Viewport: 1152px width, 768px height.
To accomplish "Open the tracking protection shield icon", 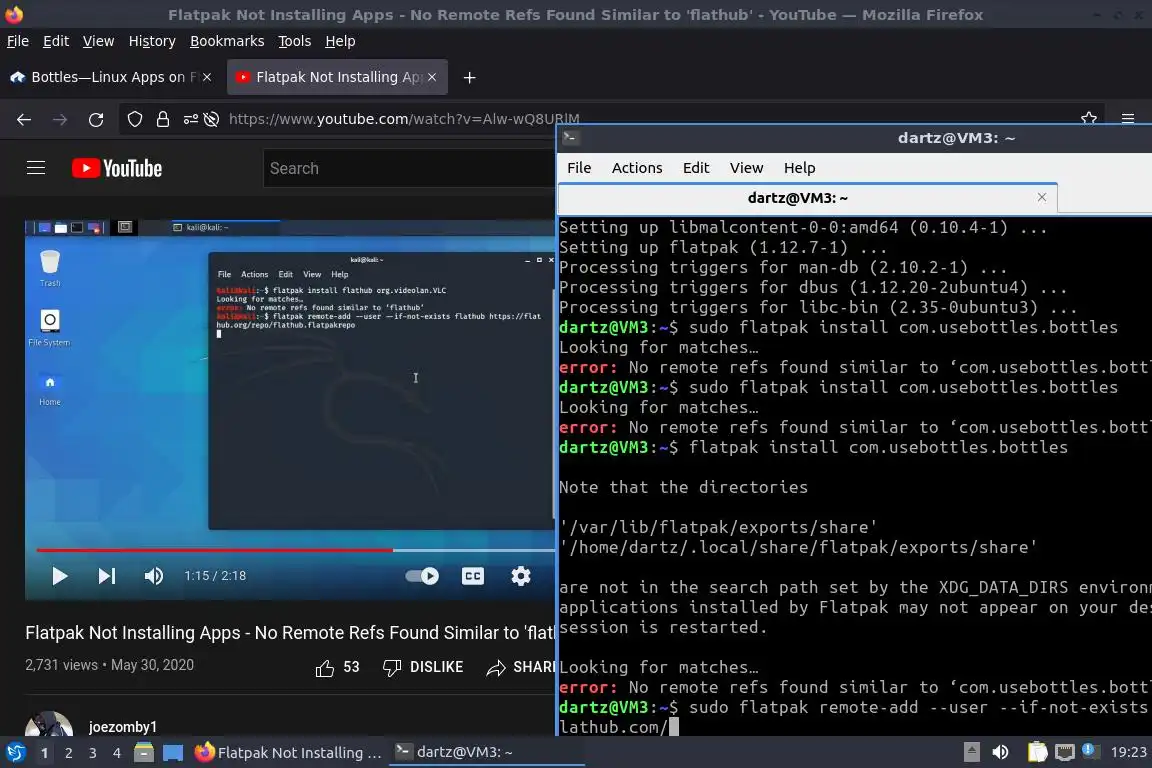I will 134,119.
